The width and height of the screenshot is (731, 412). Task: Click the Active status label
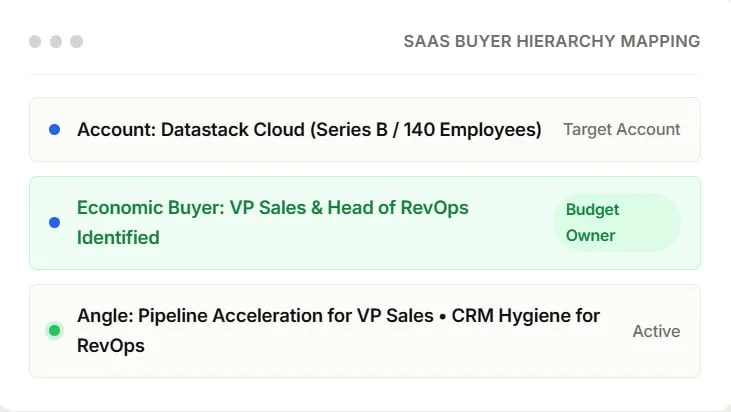[656, 331]
